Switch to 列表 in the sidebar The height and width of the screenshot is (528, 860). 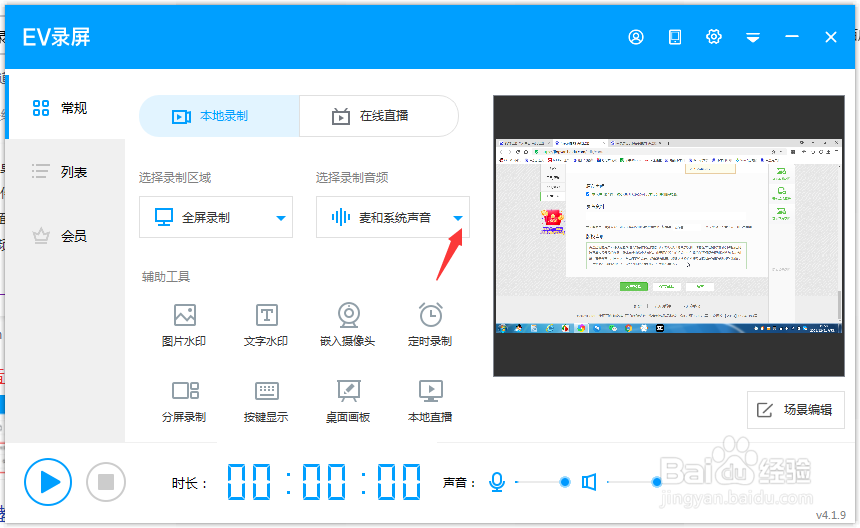click(x=65, y=172)
